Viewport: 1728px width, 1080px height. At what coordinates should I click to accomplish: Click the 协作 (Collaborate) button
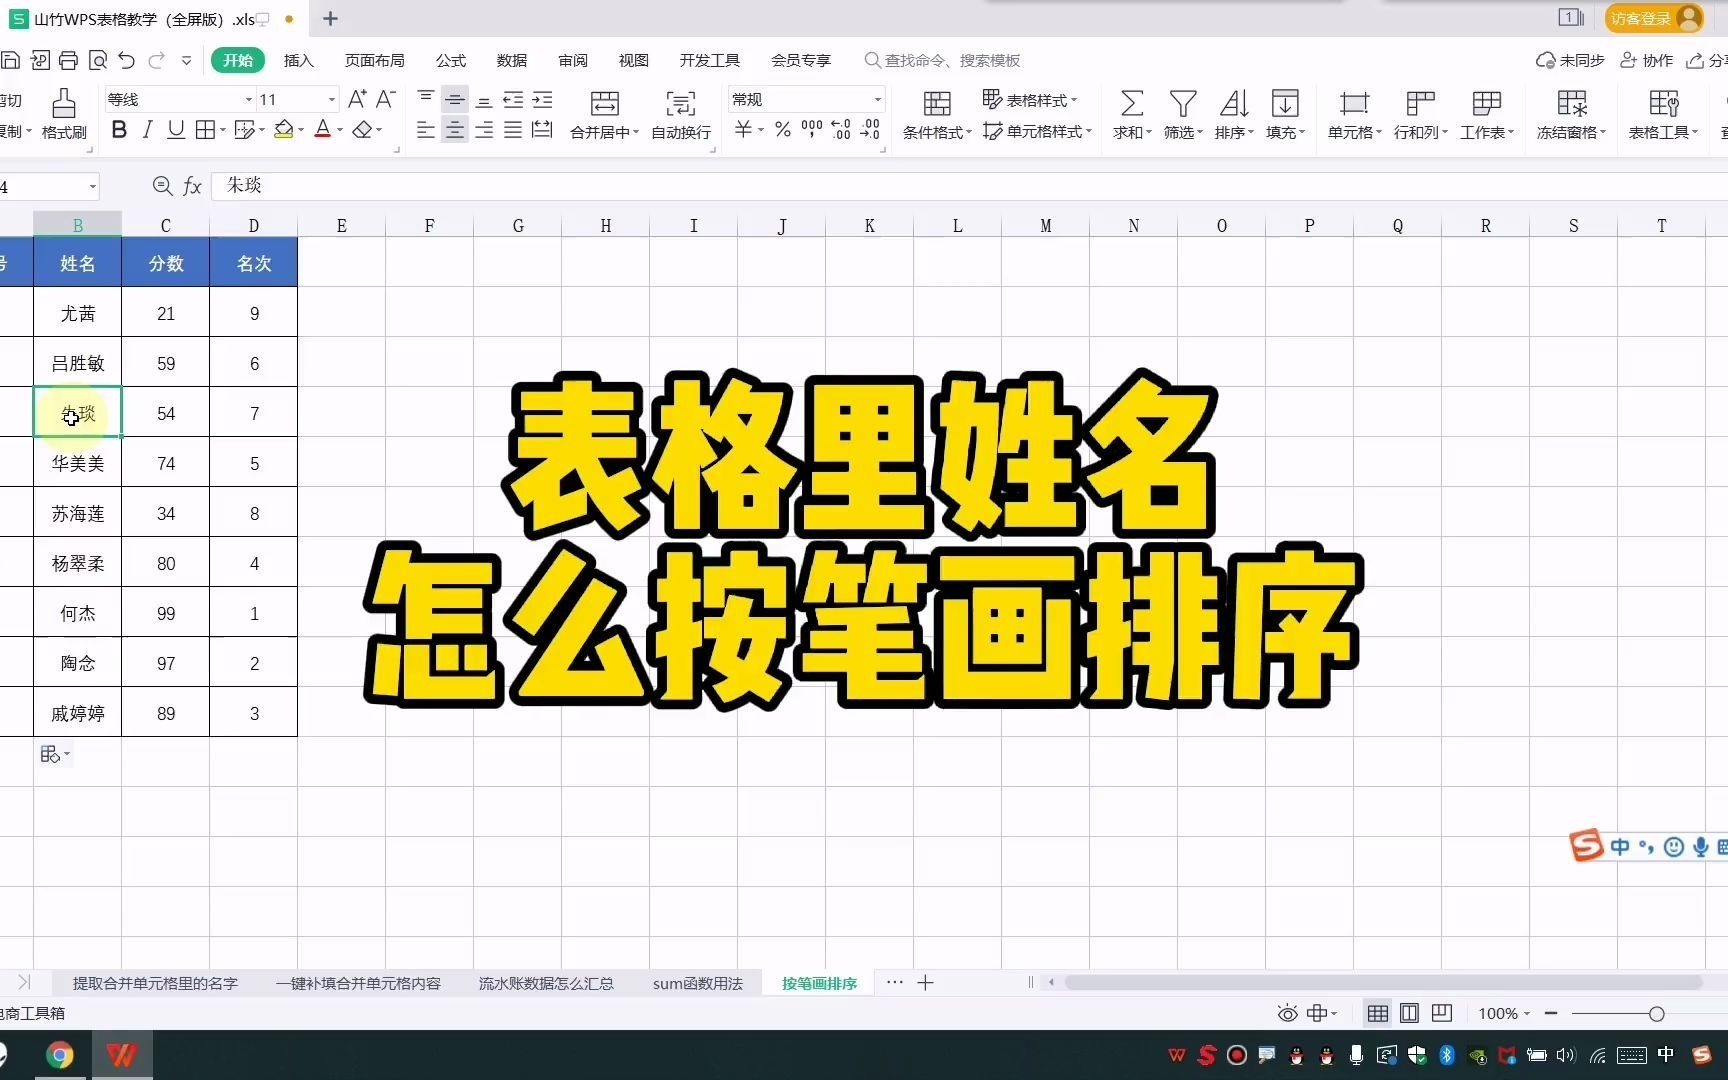1647,60
